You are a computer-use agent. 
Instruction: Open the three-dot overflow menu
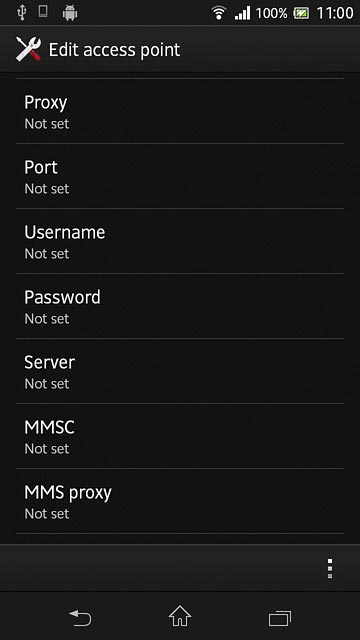pyautogui.click(x=330, y=568)
